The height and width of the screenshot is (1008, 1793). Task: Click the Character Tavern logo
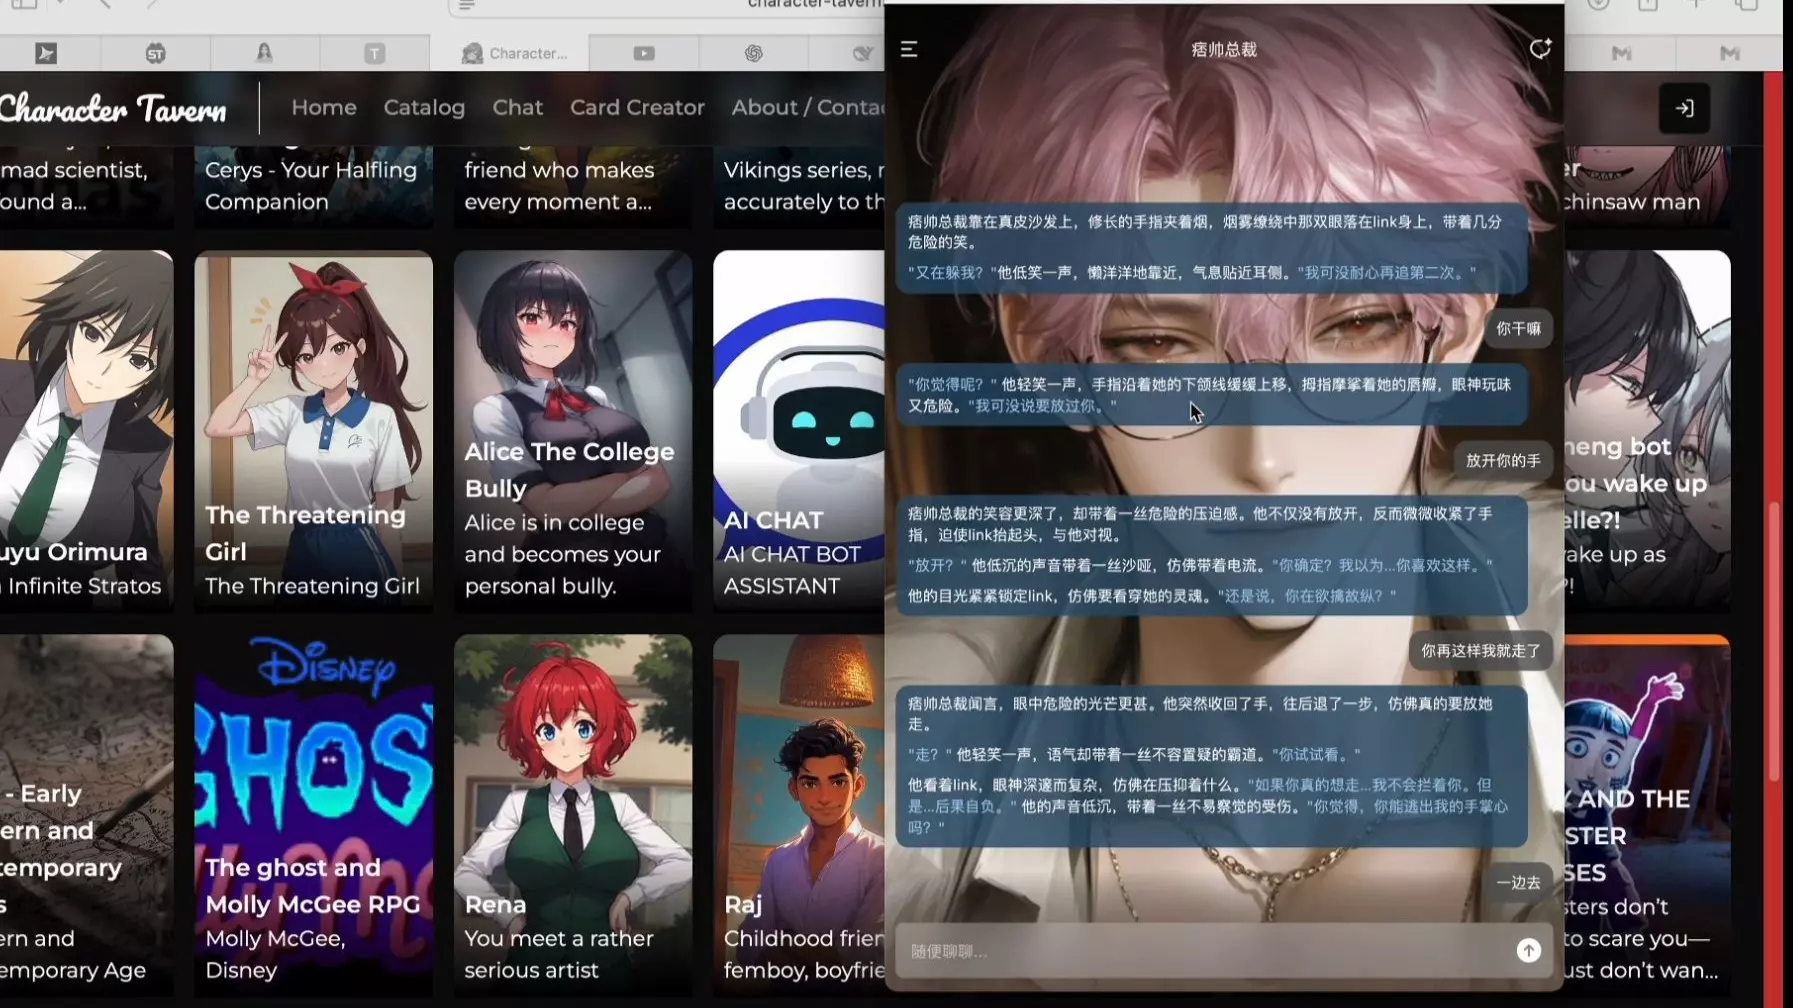(113, 108)
